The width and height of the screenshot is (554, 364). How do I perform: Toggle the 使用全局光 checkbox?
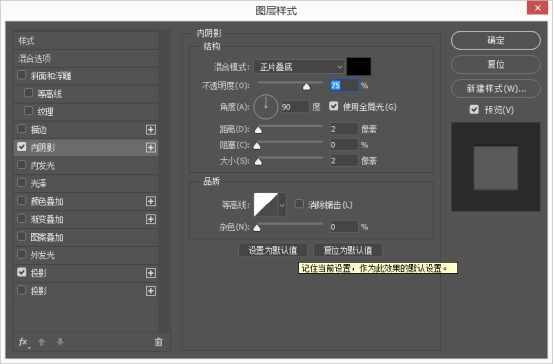pyautogui.click(x=334, y=106)
